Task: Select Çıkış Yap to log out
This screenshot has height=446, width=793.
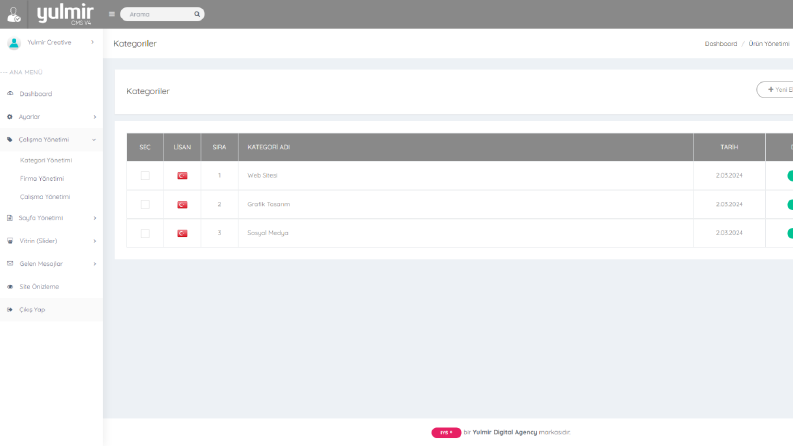Action: tap(32, 309)
